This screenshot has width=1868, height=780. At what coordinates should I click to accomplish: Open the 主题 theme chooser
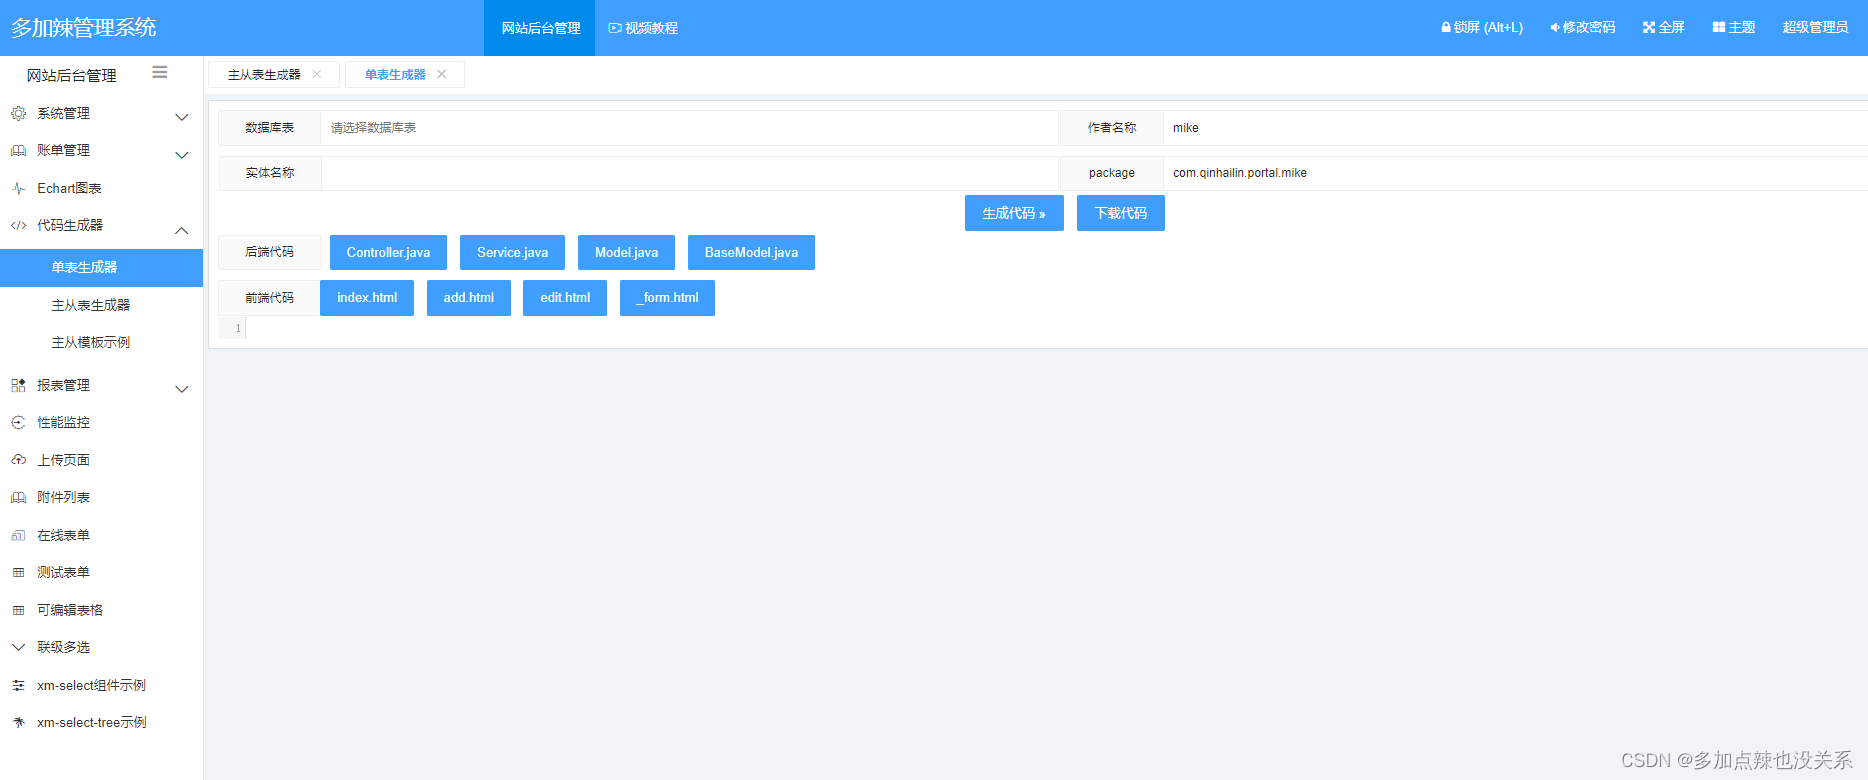[x=1734, y=27]
